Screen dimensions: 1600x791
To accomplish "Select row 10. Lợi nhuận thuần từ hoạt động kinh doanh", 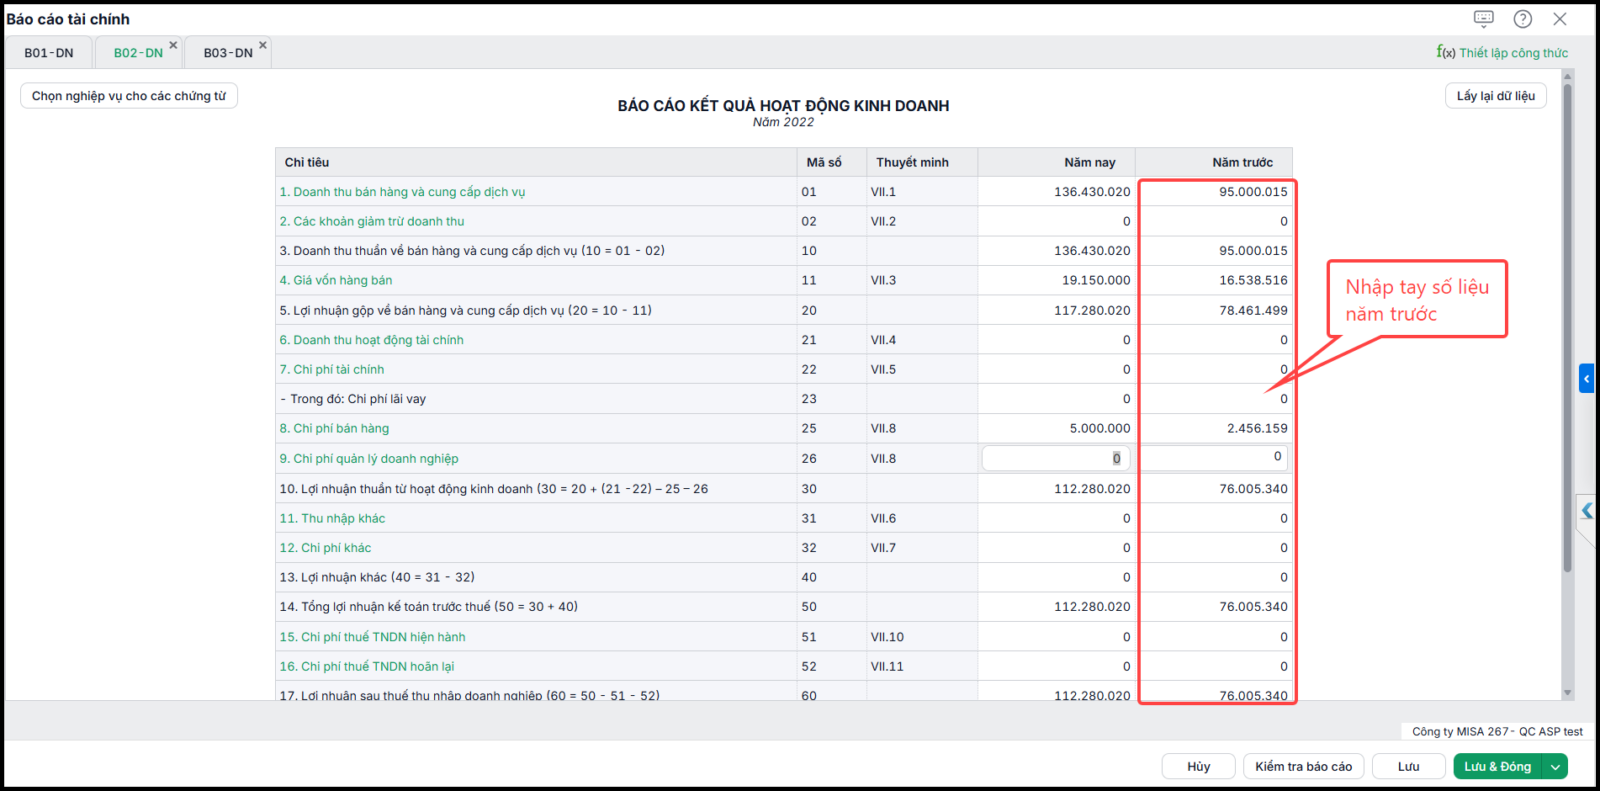I will pos(784,489).
